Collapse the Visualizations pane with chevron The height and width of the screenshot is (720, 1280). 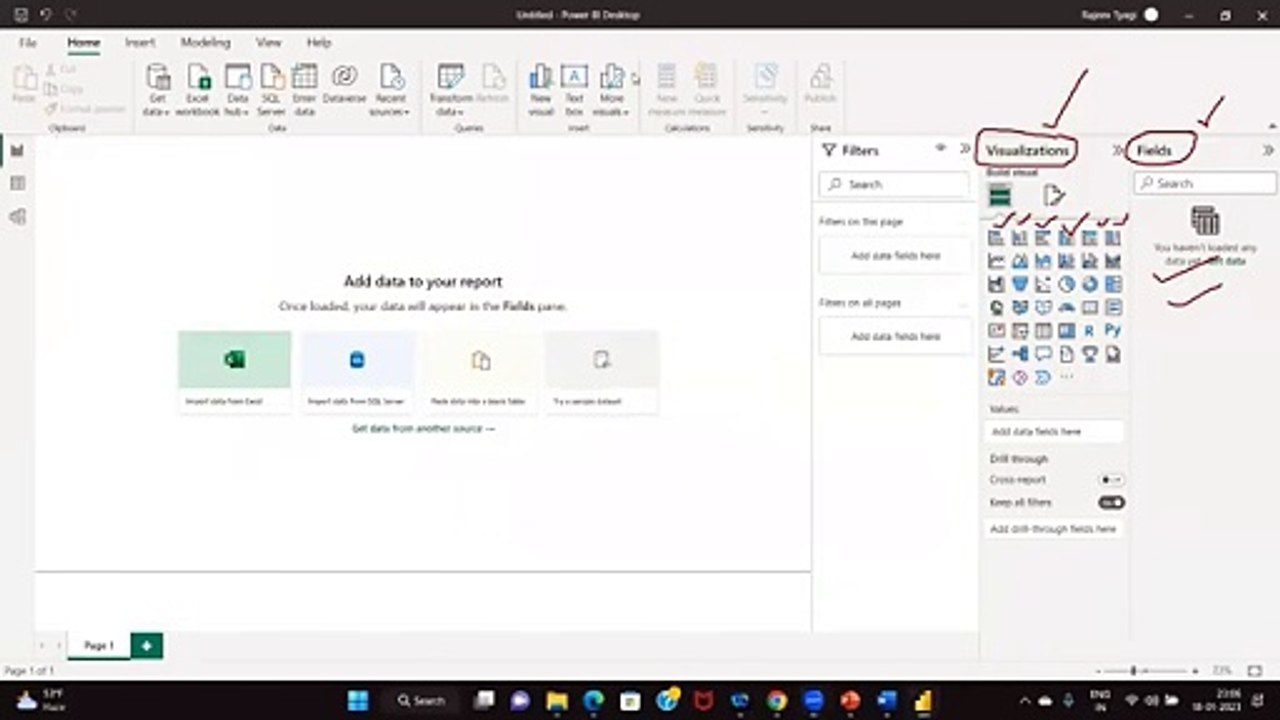(1118, 150)
